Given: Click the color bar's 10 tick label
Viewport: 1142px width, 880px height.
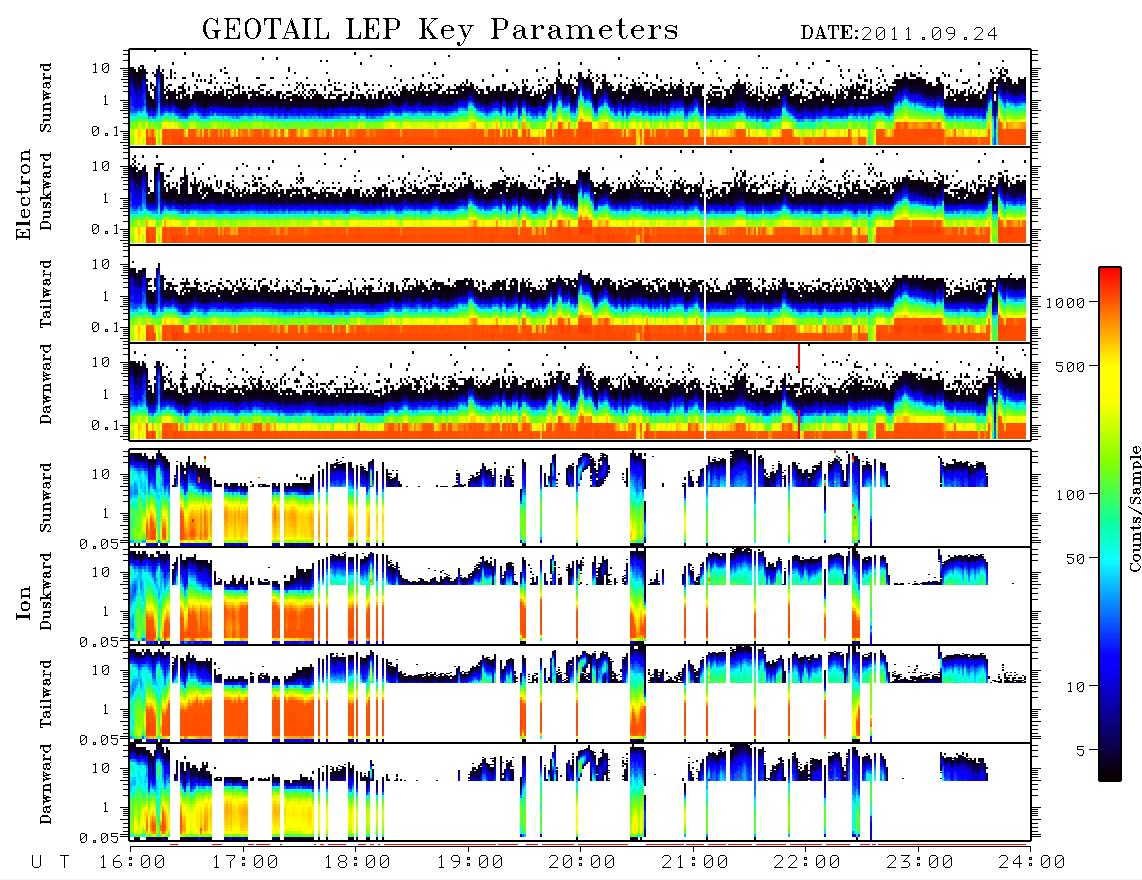Looking at the screenshot, I should pos(1075,686).
